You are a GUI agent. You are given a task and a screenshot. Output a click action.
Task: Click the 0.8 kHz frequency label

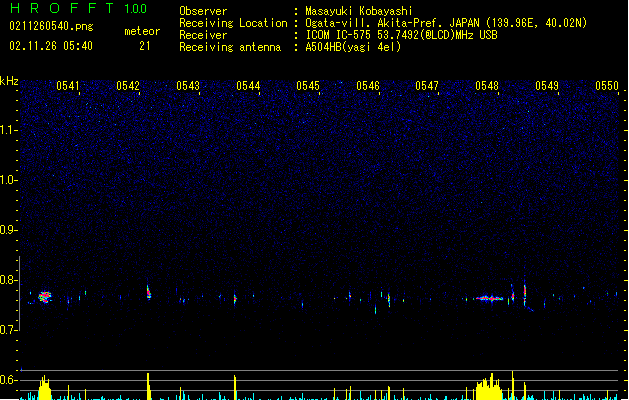(8, 280)
